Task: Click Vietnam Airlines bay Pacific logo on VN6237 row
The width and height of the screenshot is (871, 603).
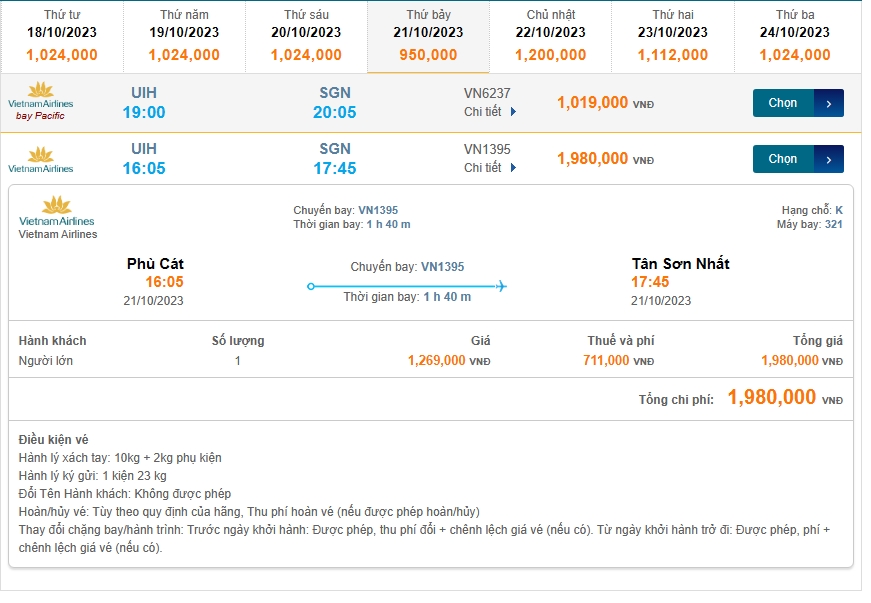Action: (41, 101)
